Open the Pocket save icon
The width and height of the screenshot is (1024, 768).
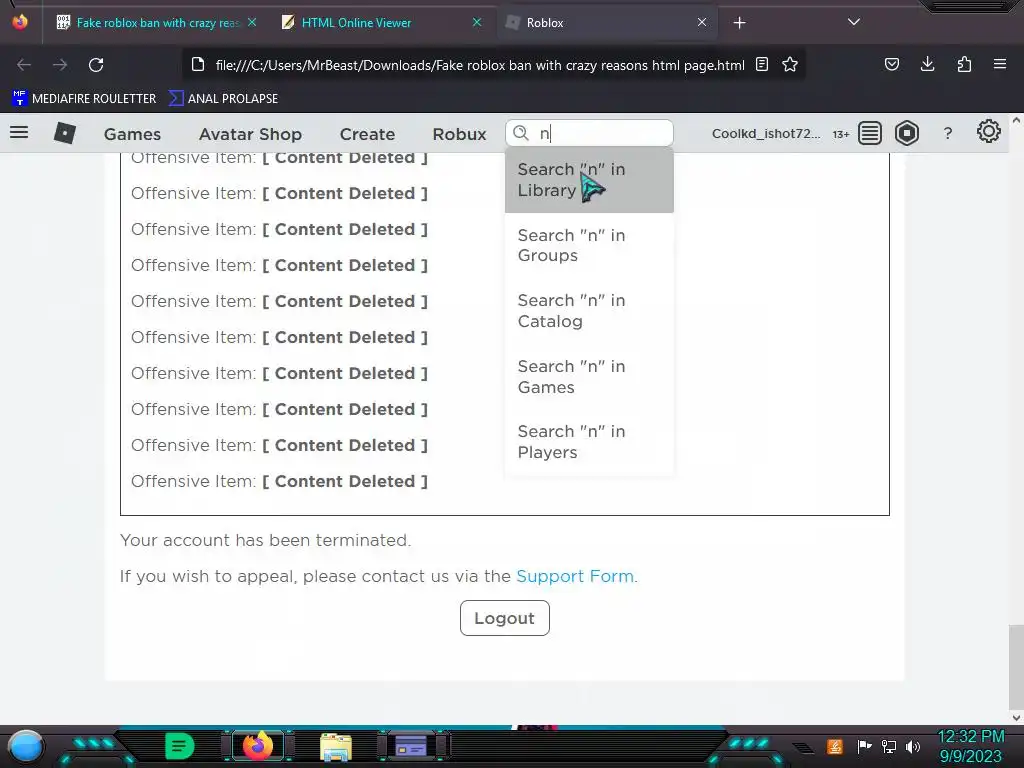coord(891,64)
